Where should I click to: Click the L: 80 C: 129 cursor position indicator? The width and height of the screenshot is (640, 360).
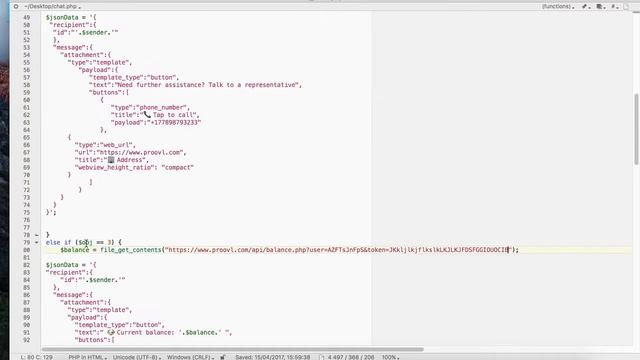36,357
